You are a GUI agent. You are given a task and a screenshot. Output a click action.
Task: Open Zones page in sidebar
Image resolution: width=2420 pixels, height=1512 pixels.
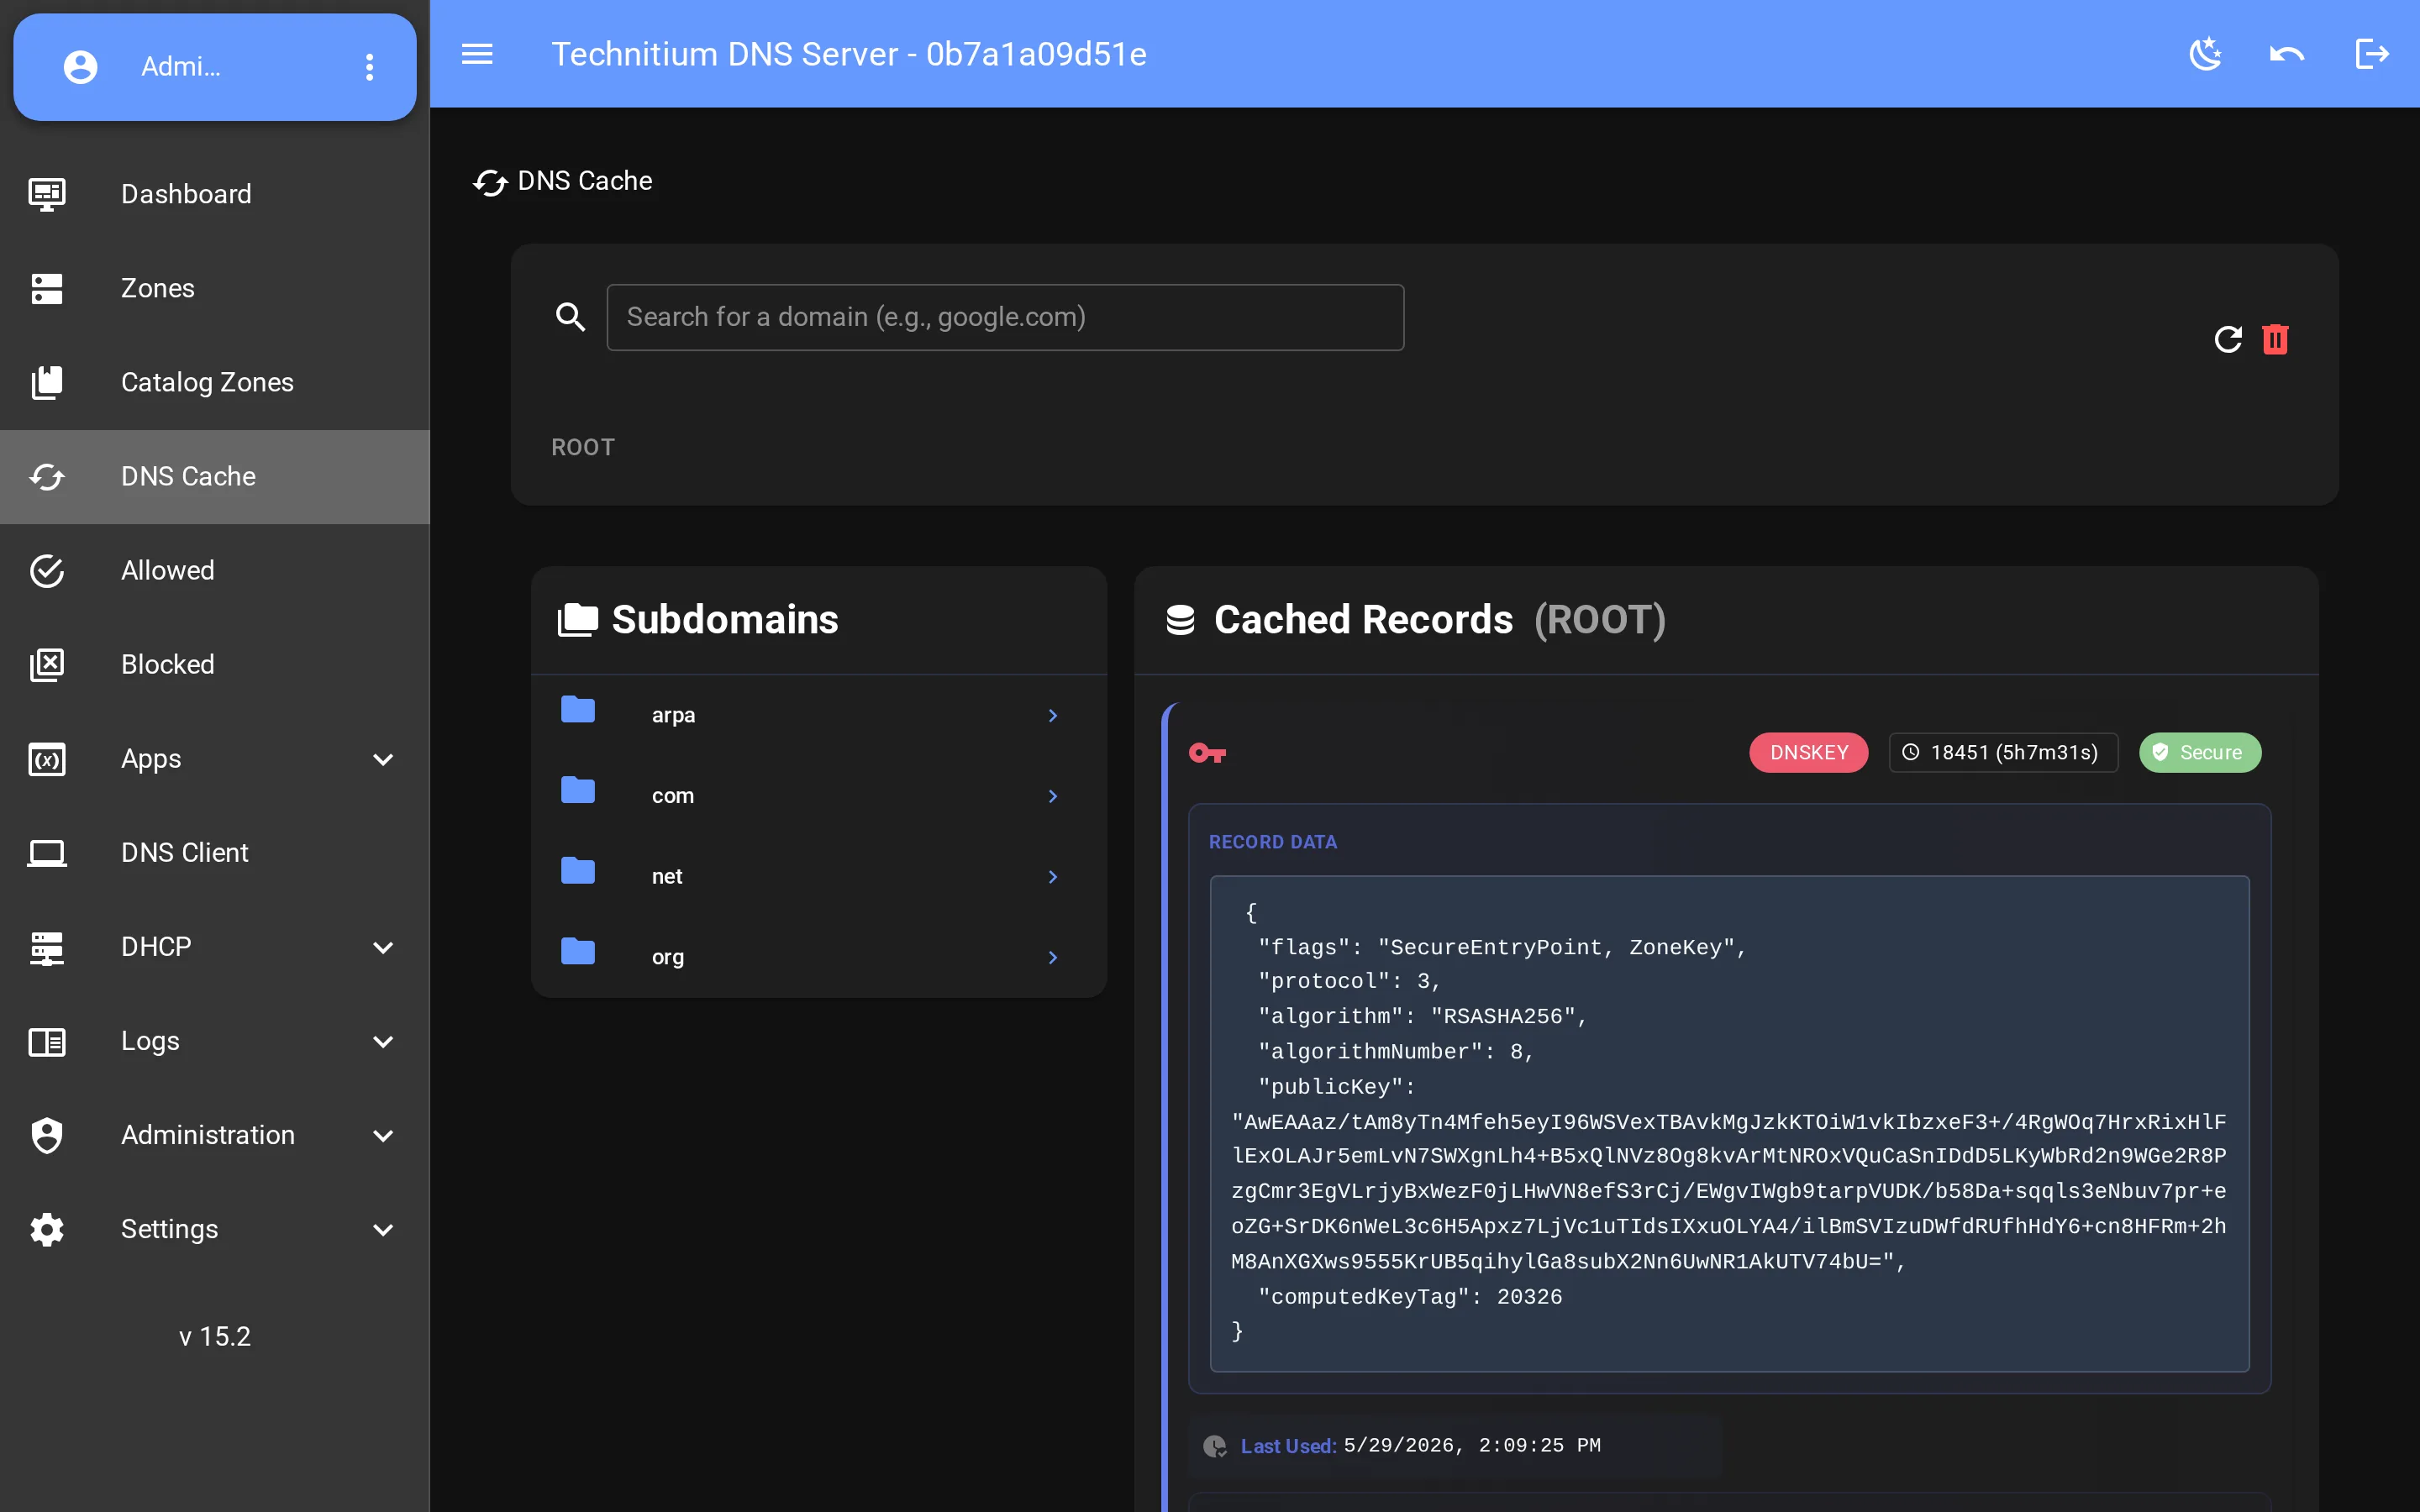(x=215, y=288)
